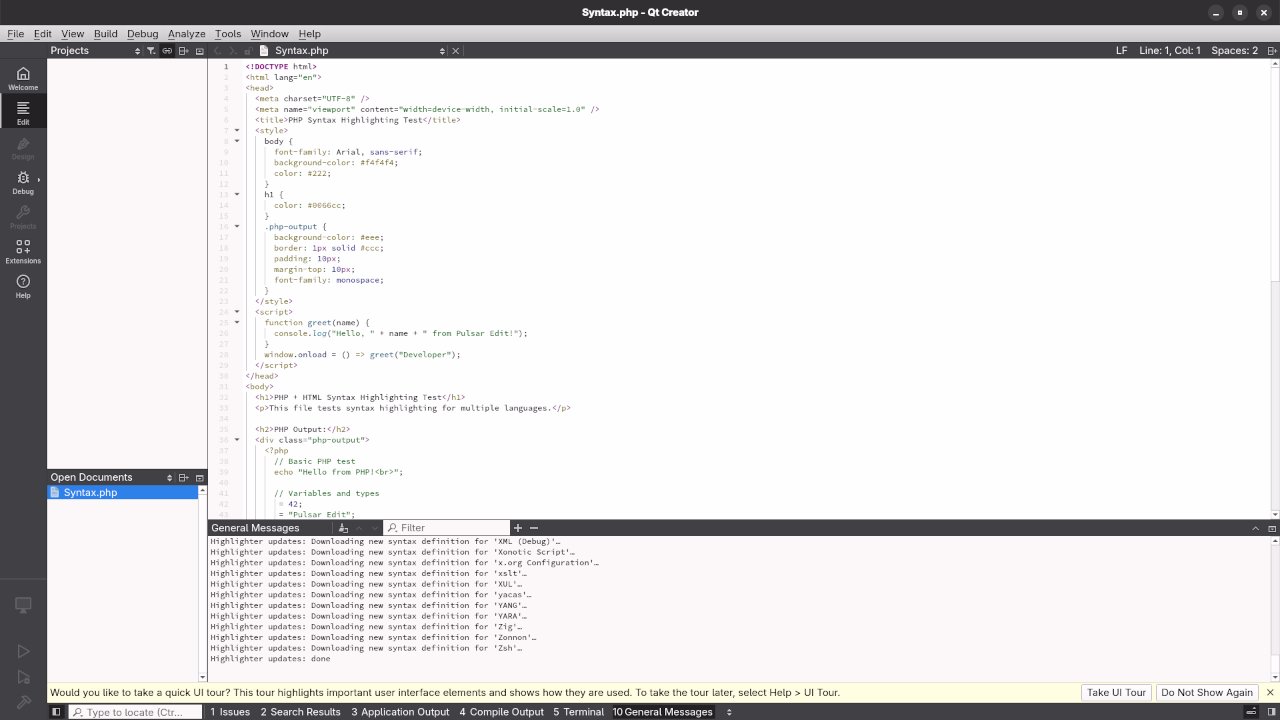Image resolution: width=1280 pixels, height=720 pixels.
Task: Toggle the bottom output pane
Action: tap(1250, 712)
